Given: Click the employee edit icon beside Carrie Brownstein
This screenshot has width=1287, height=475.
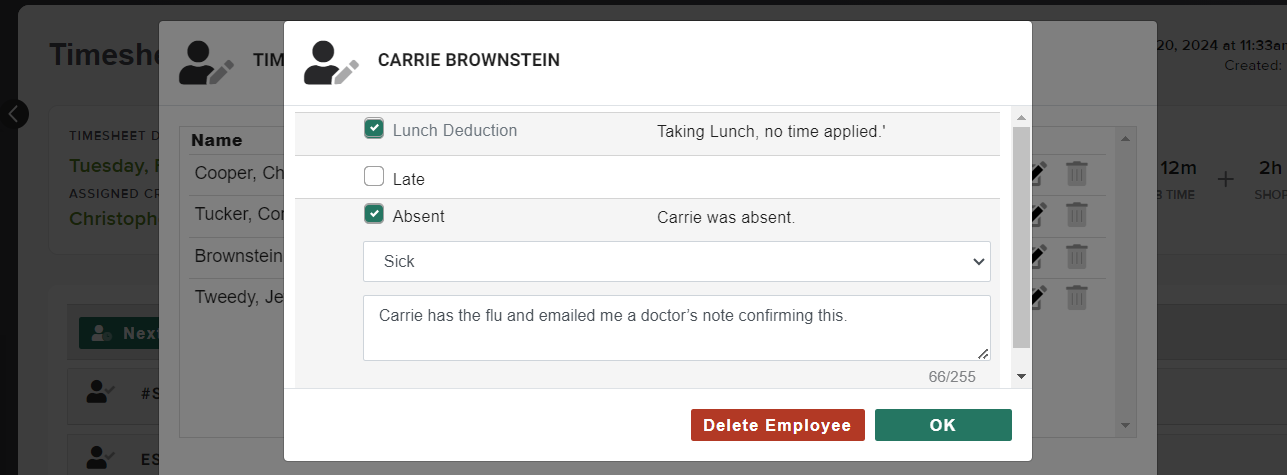Looking at the screenshot, I should (x=332, y=62).
